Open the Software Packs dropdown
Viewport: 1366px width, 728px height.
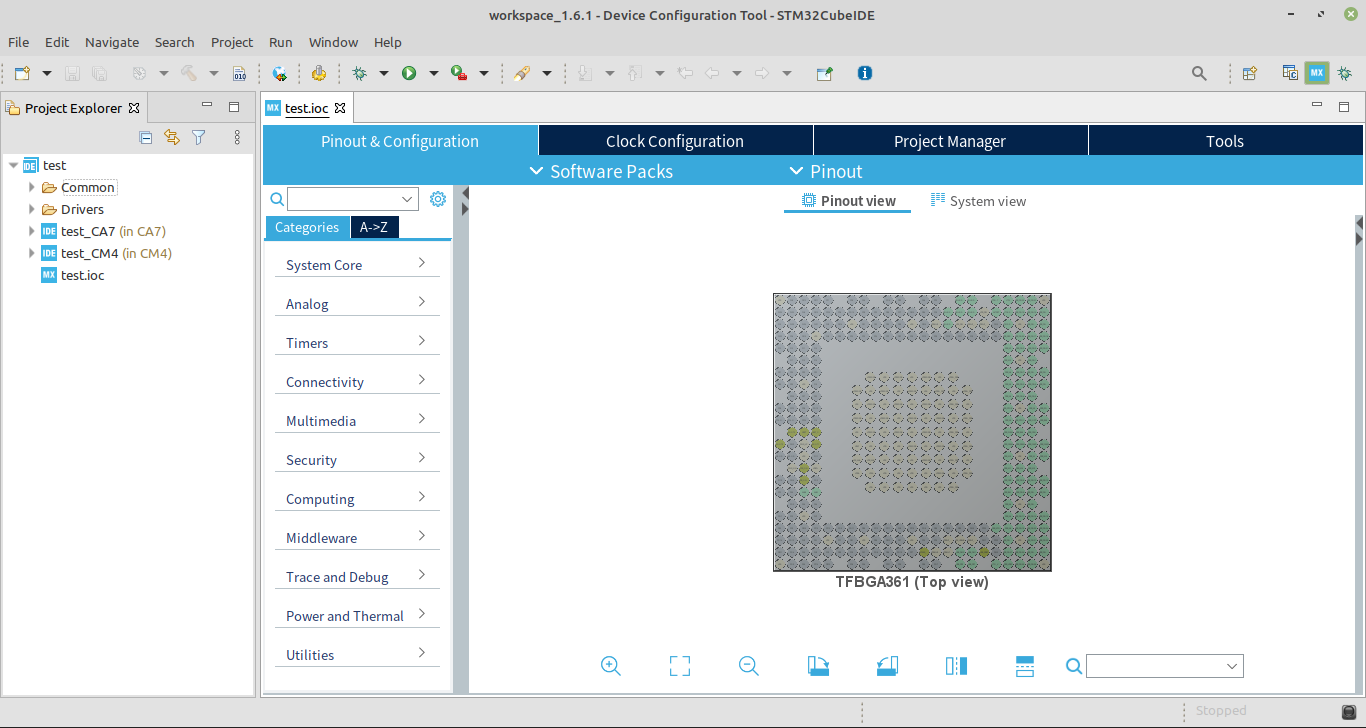(x=600, y=171)
